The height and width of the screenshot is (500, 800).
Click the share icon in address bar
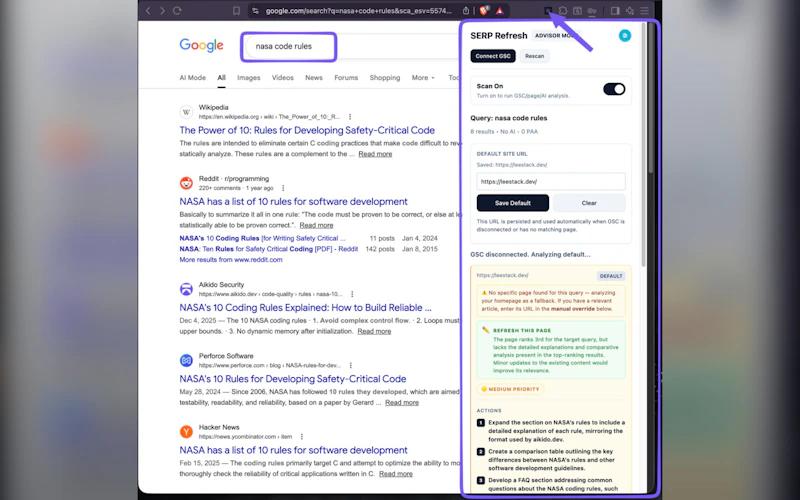tap(466, 11)
